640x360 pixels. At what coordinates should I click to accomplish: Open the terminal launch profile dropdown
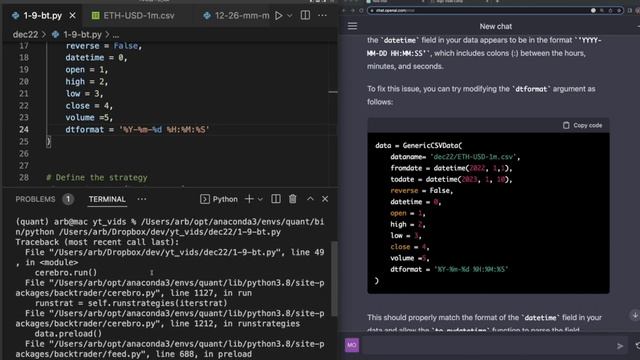click(x=260, y=199)
